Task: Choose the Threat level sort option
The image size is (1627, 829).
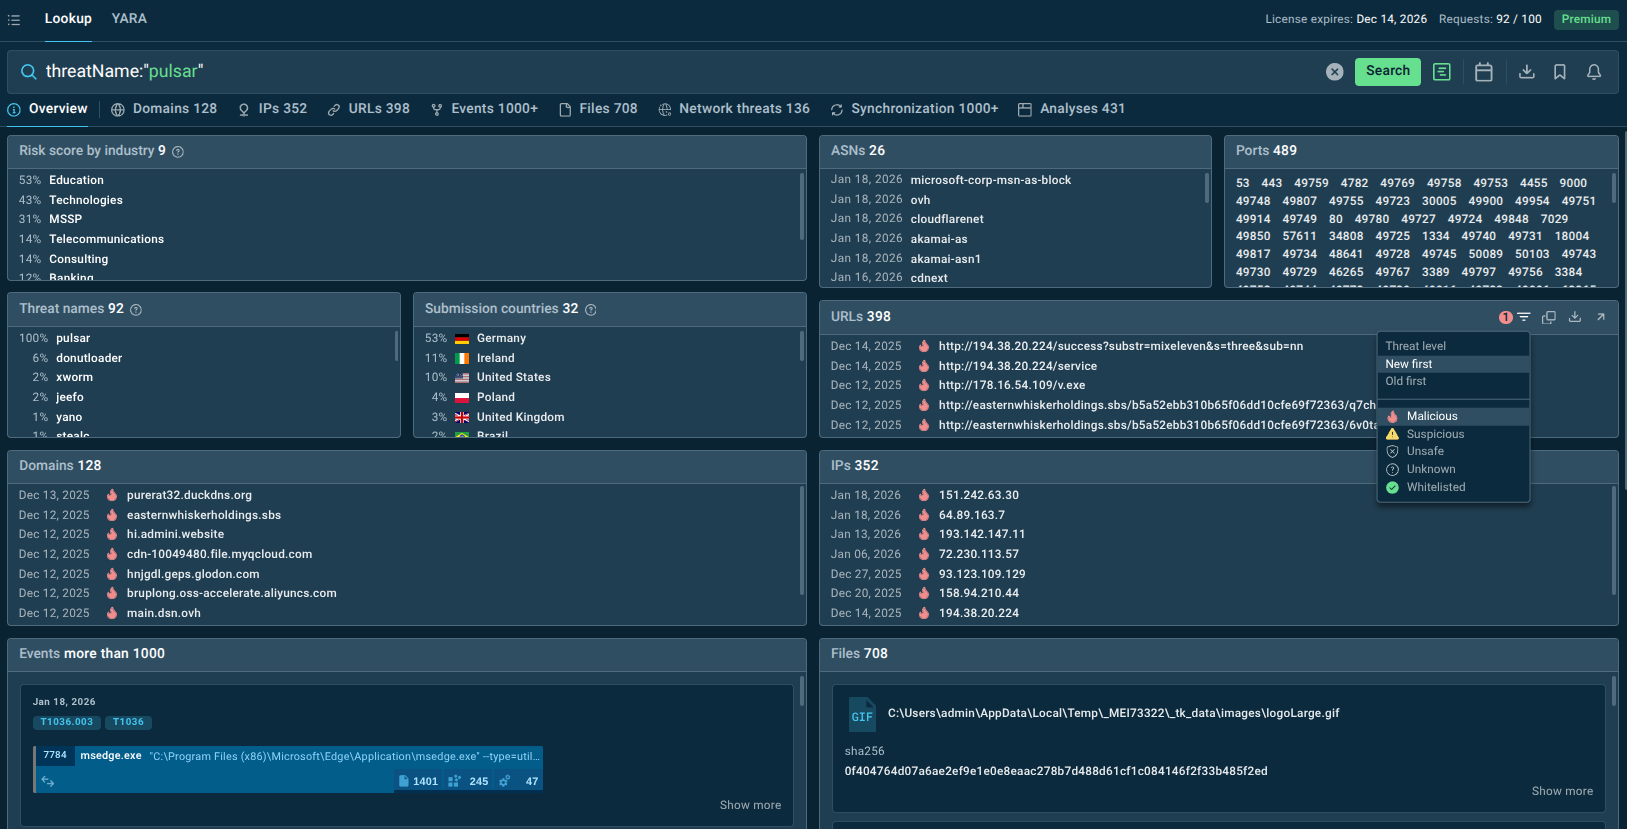Action: 1415,346
